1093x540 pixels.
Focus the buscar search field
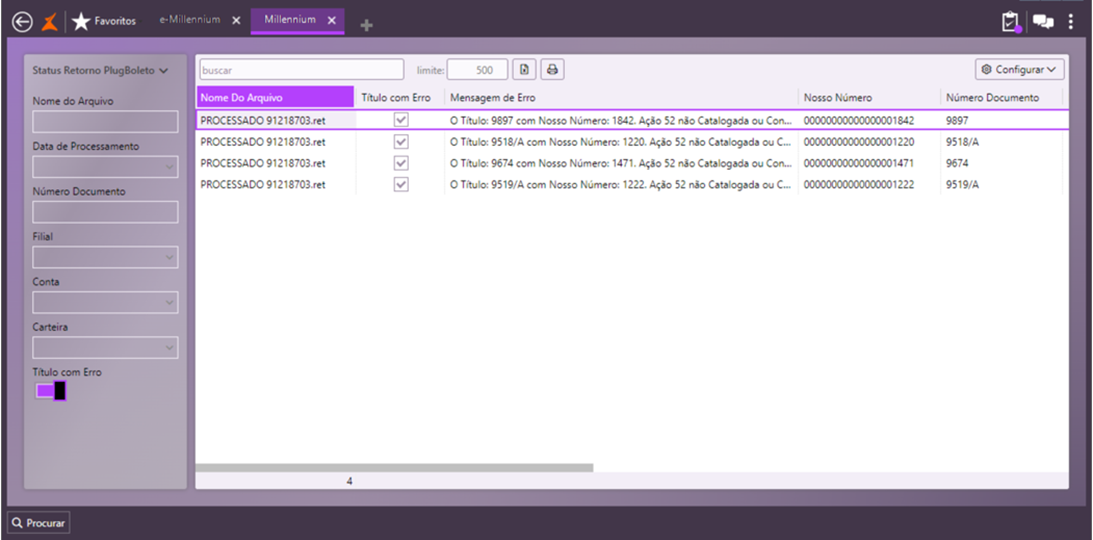[x=301, y=70]
